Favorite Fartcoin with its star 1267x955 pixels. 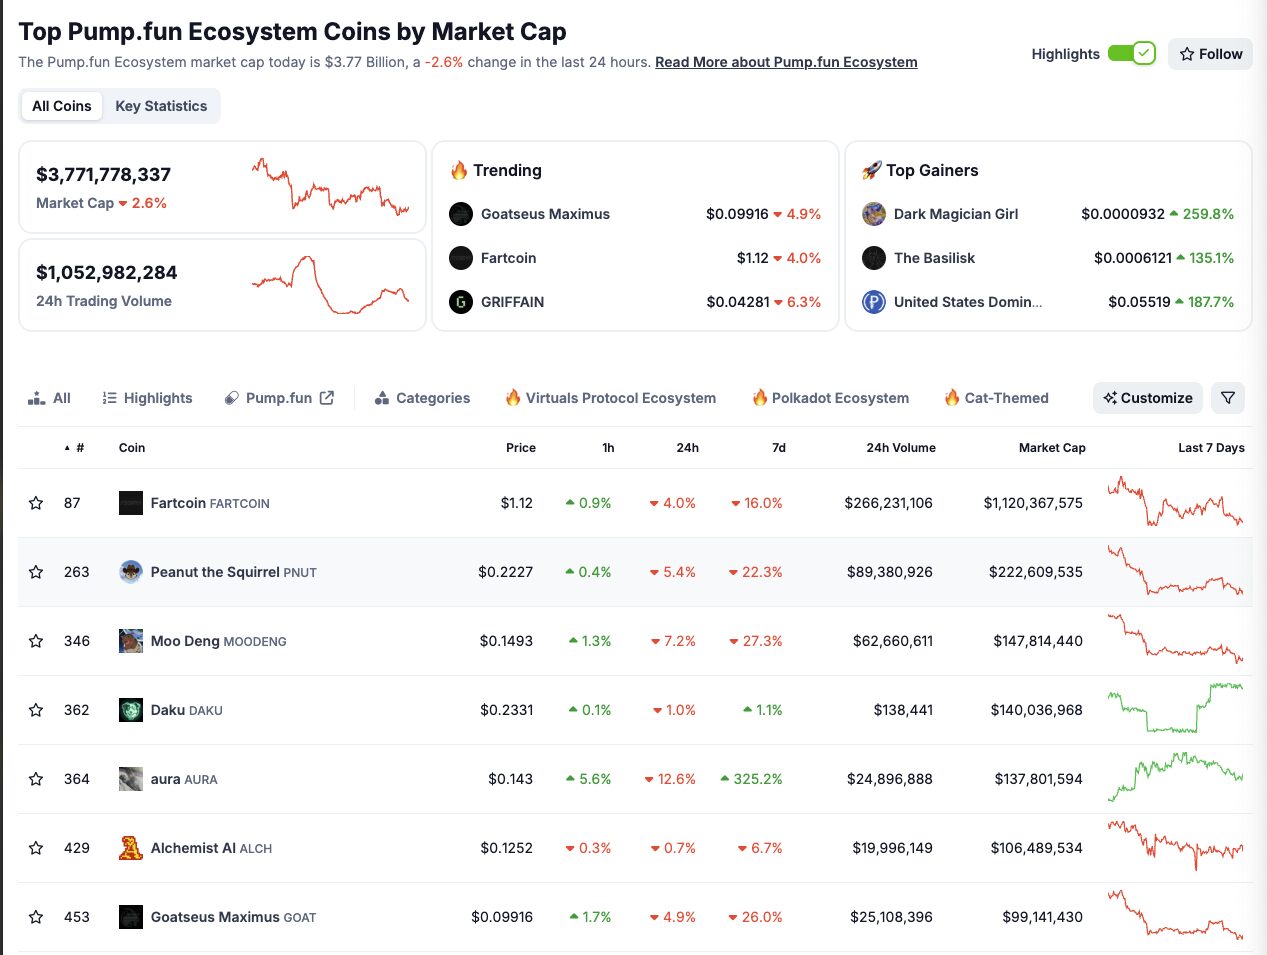point(35,503)
